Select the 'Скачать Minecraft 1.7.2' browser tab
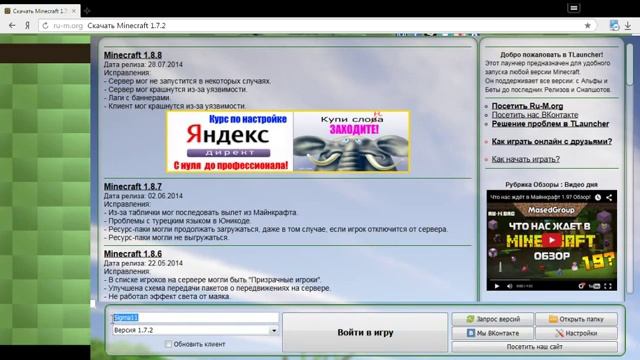 click(40, 11)
